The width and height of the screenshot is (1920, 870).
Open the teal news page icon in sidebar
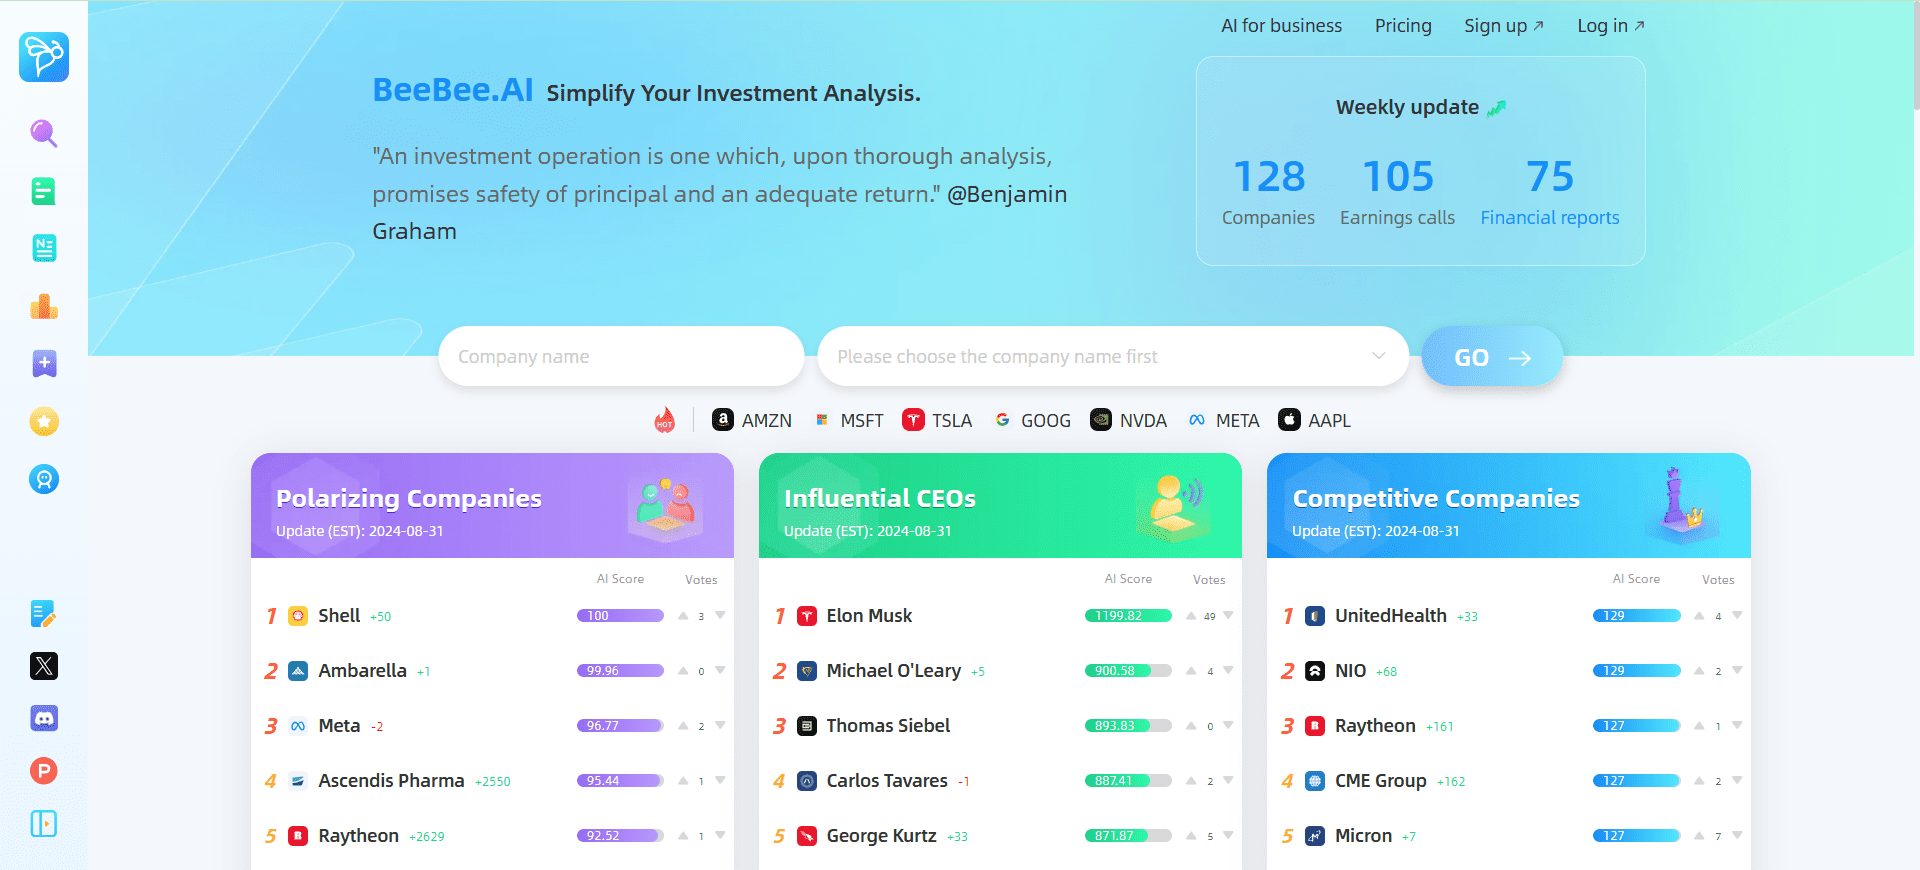(44, 248)
